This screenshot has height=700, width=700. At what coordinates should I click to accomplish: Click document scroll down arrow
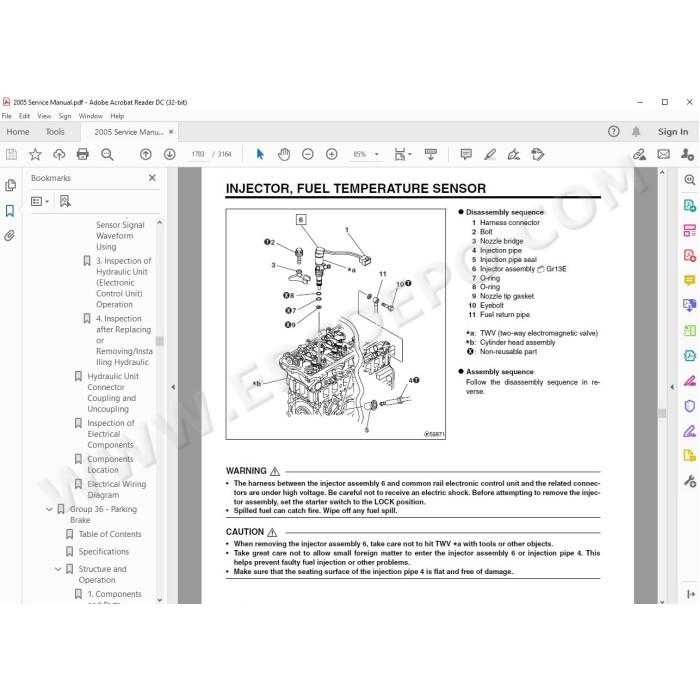point(662,602)
